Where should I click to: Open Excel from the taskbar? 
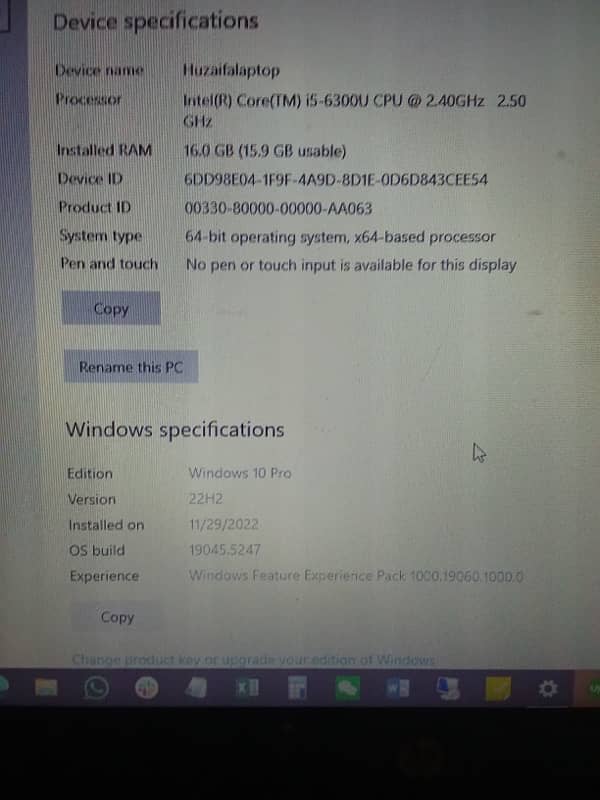(x=247, y=688)
